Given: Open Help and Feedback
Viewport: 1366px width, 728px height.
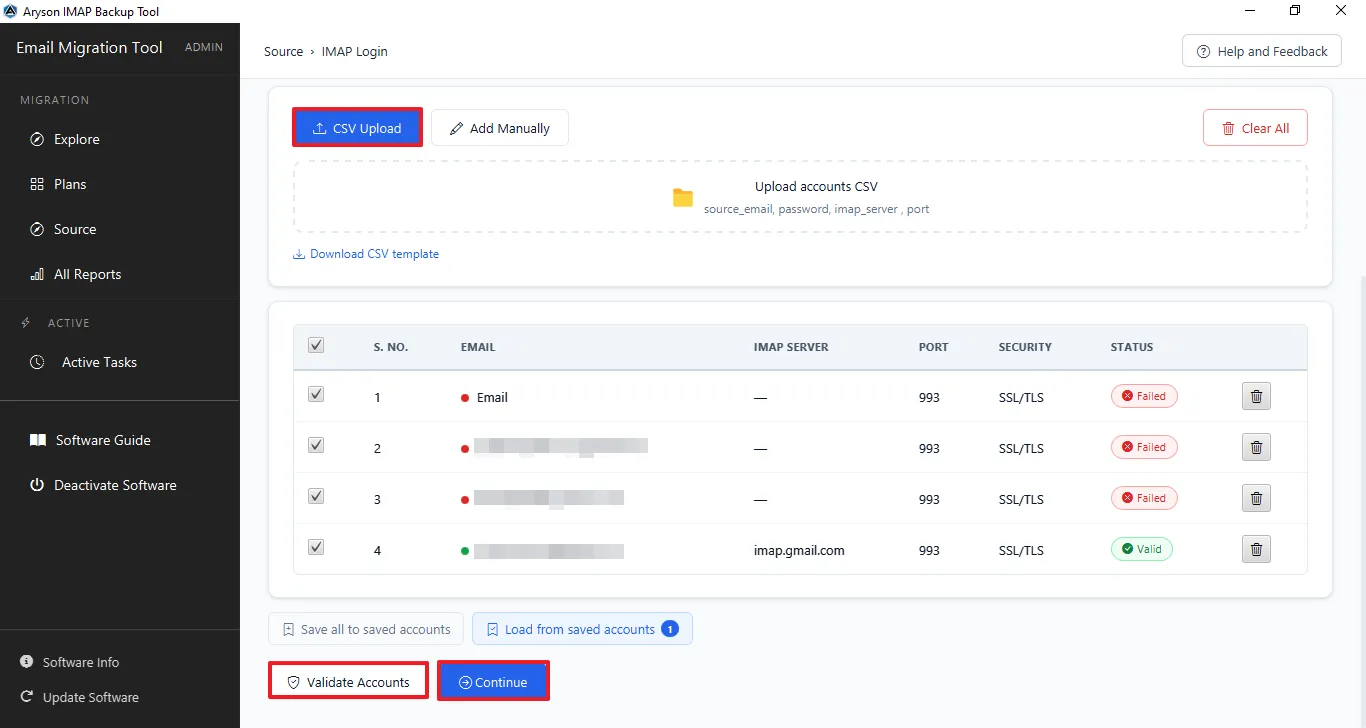Looking at the screenshot, I should pos(1261,51).
